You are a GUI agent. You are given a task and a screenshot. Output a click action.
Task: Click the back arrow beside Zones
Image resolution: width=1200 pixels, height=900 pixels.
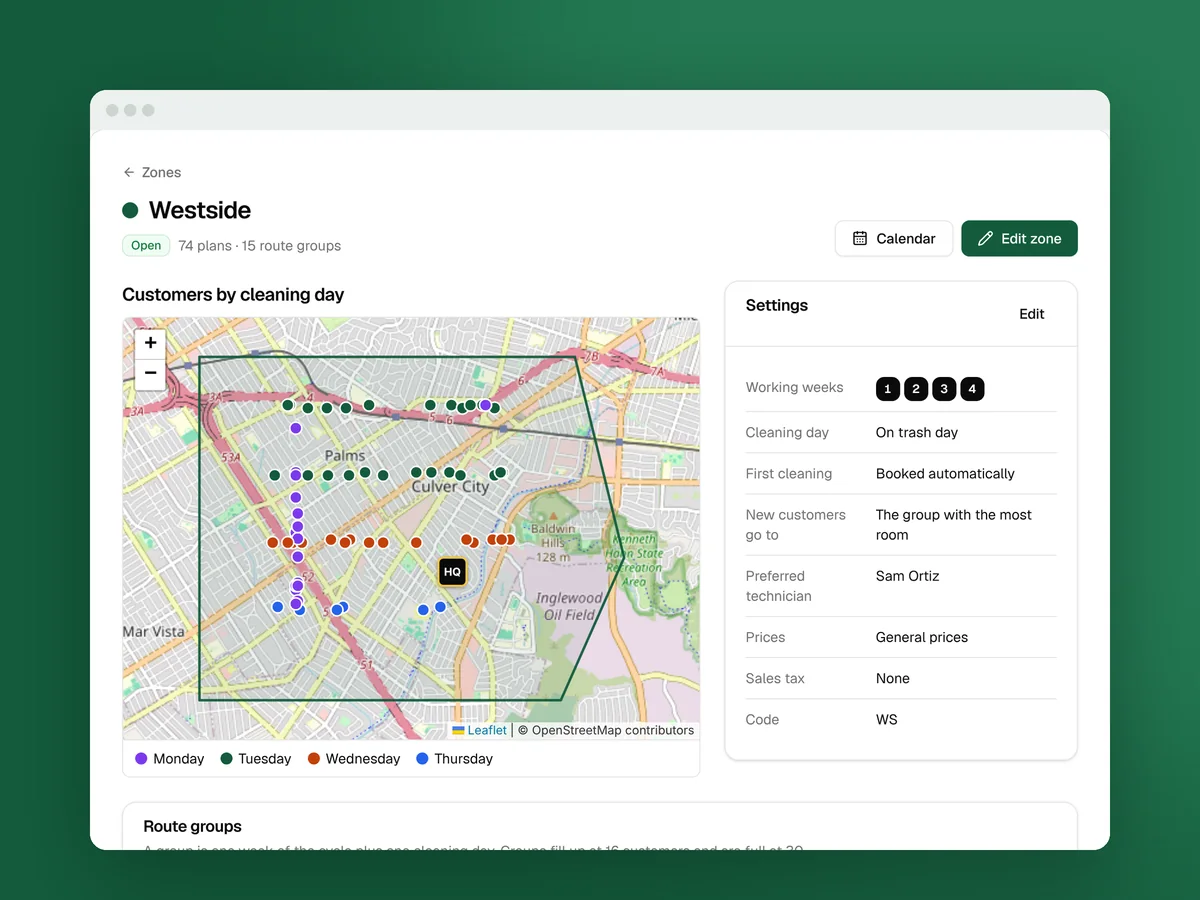click(129, 172)
